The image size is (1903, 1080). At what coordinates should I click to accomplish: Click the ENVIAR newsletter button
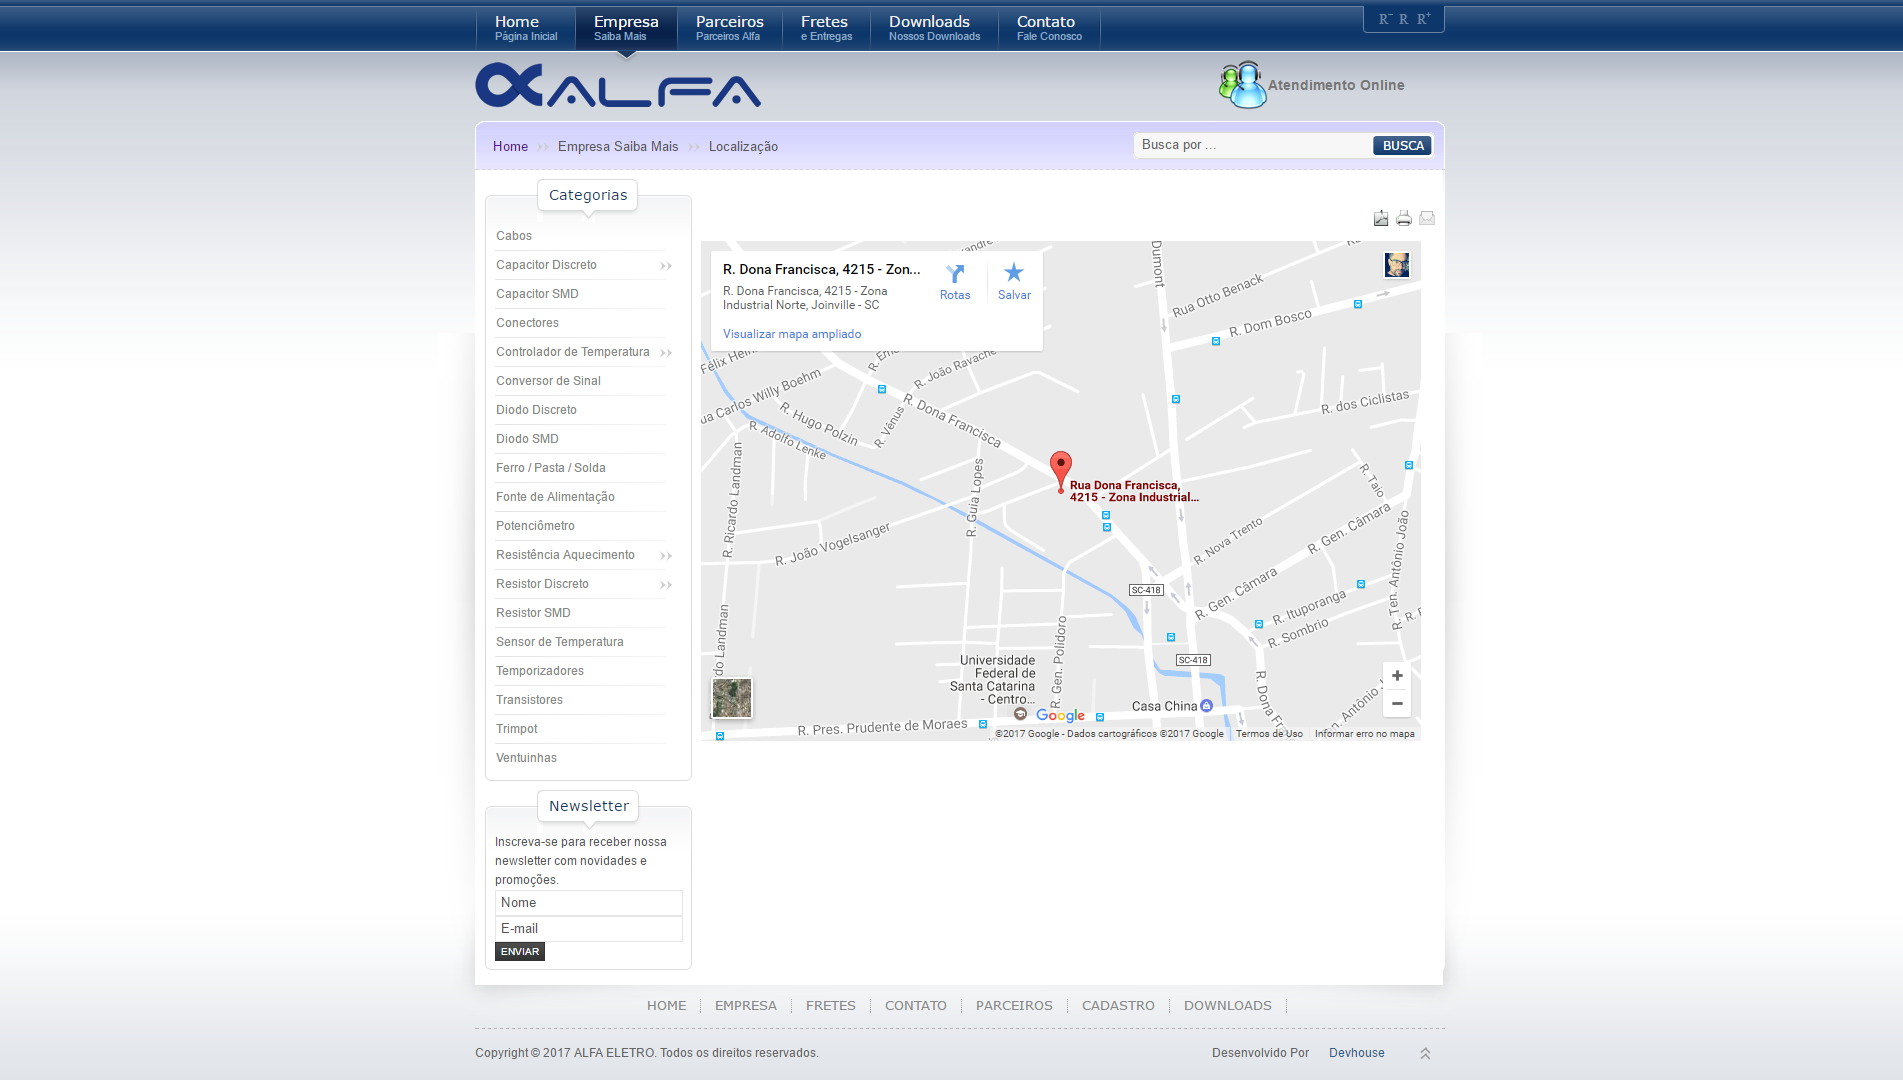coord(520,952)
